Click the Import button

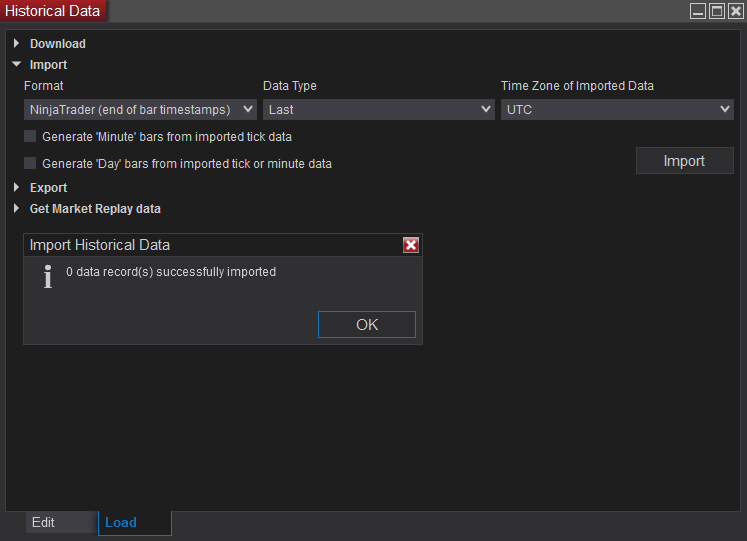[684, 161]
